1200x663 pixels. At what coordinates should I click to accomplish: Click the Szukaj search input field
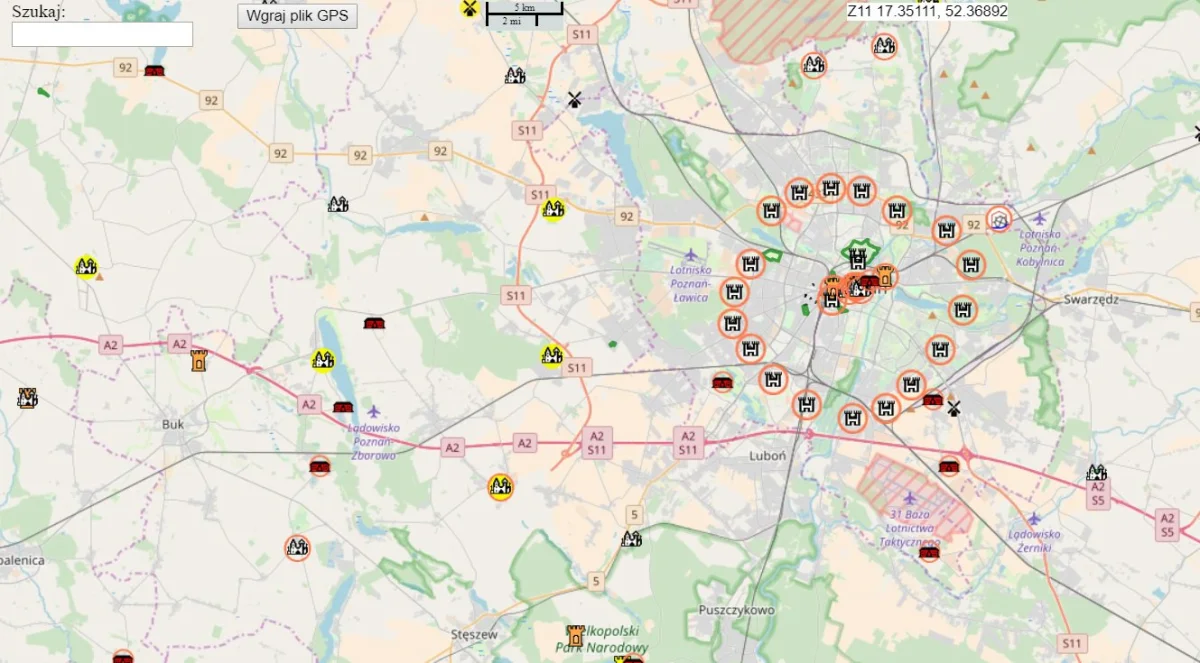[102, 34]
